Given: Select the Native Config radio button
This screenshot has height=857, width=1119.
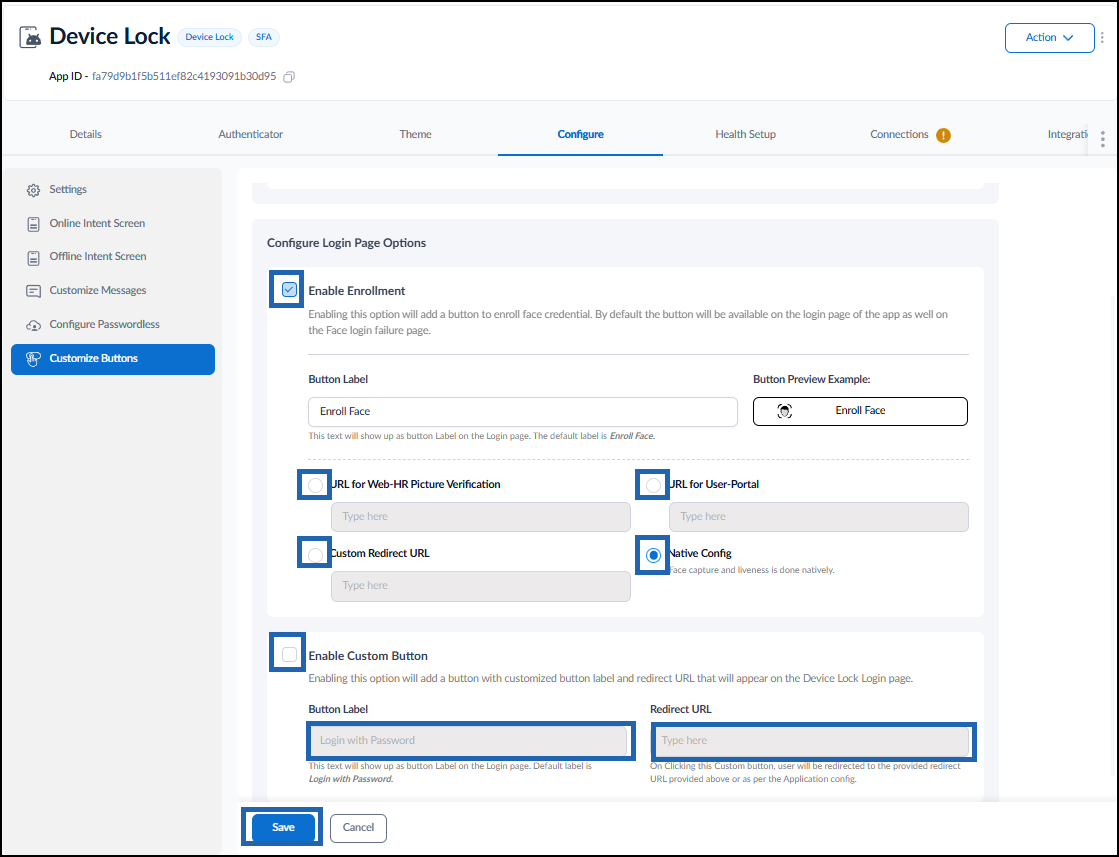Looking at the screenshot, I should [x=653, y=554].
